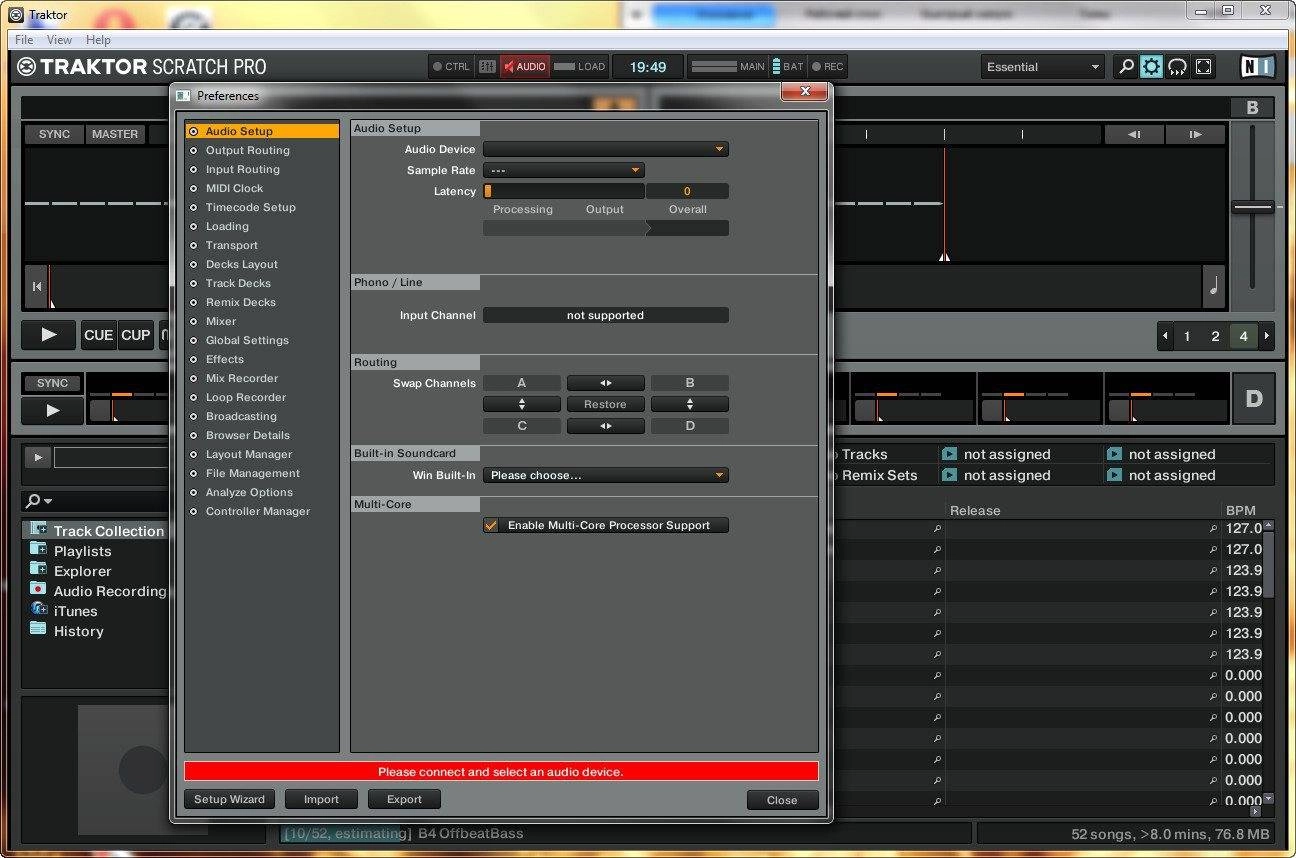Image resolution: width=1296 pixels, height=858 pixels.
Task: Click the browser search magnifier icon
Action: point(33,501)
